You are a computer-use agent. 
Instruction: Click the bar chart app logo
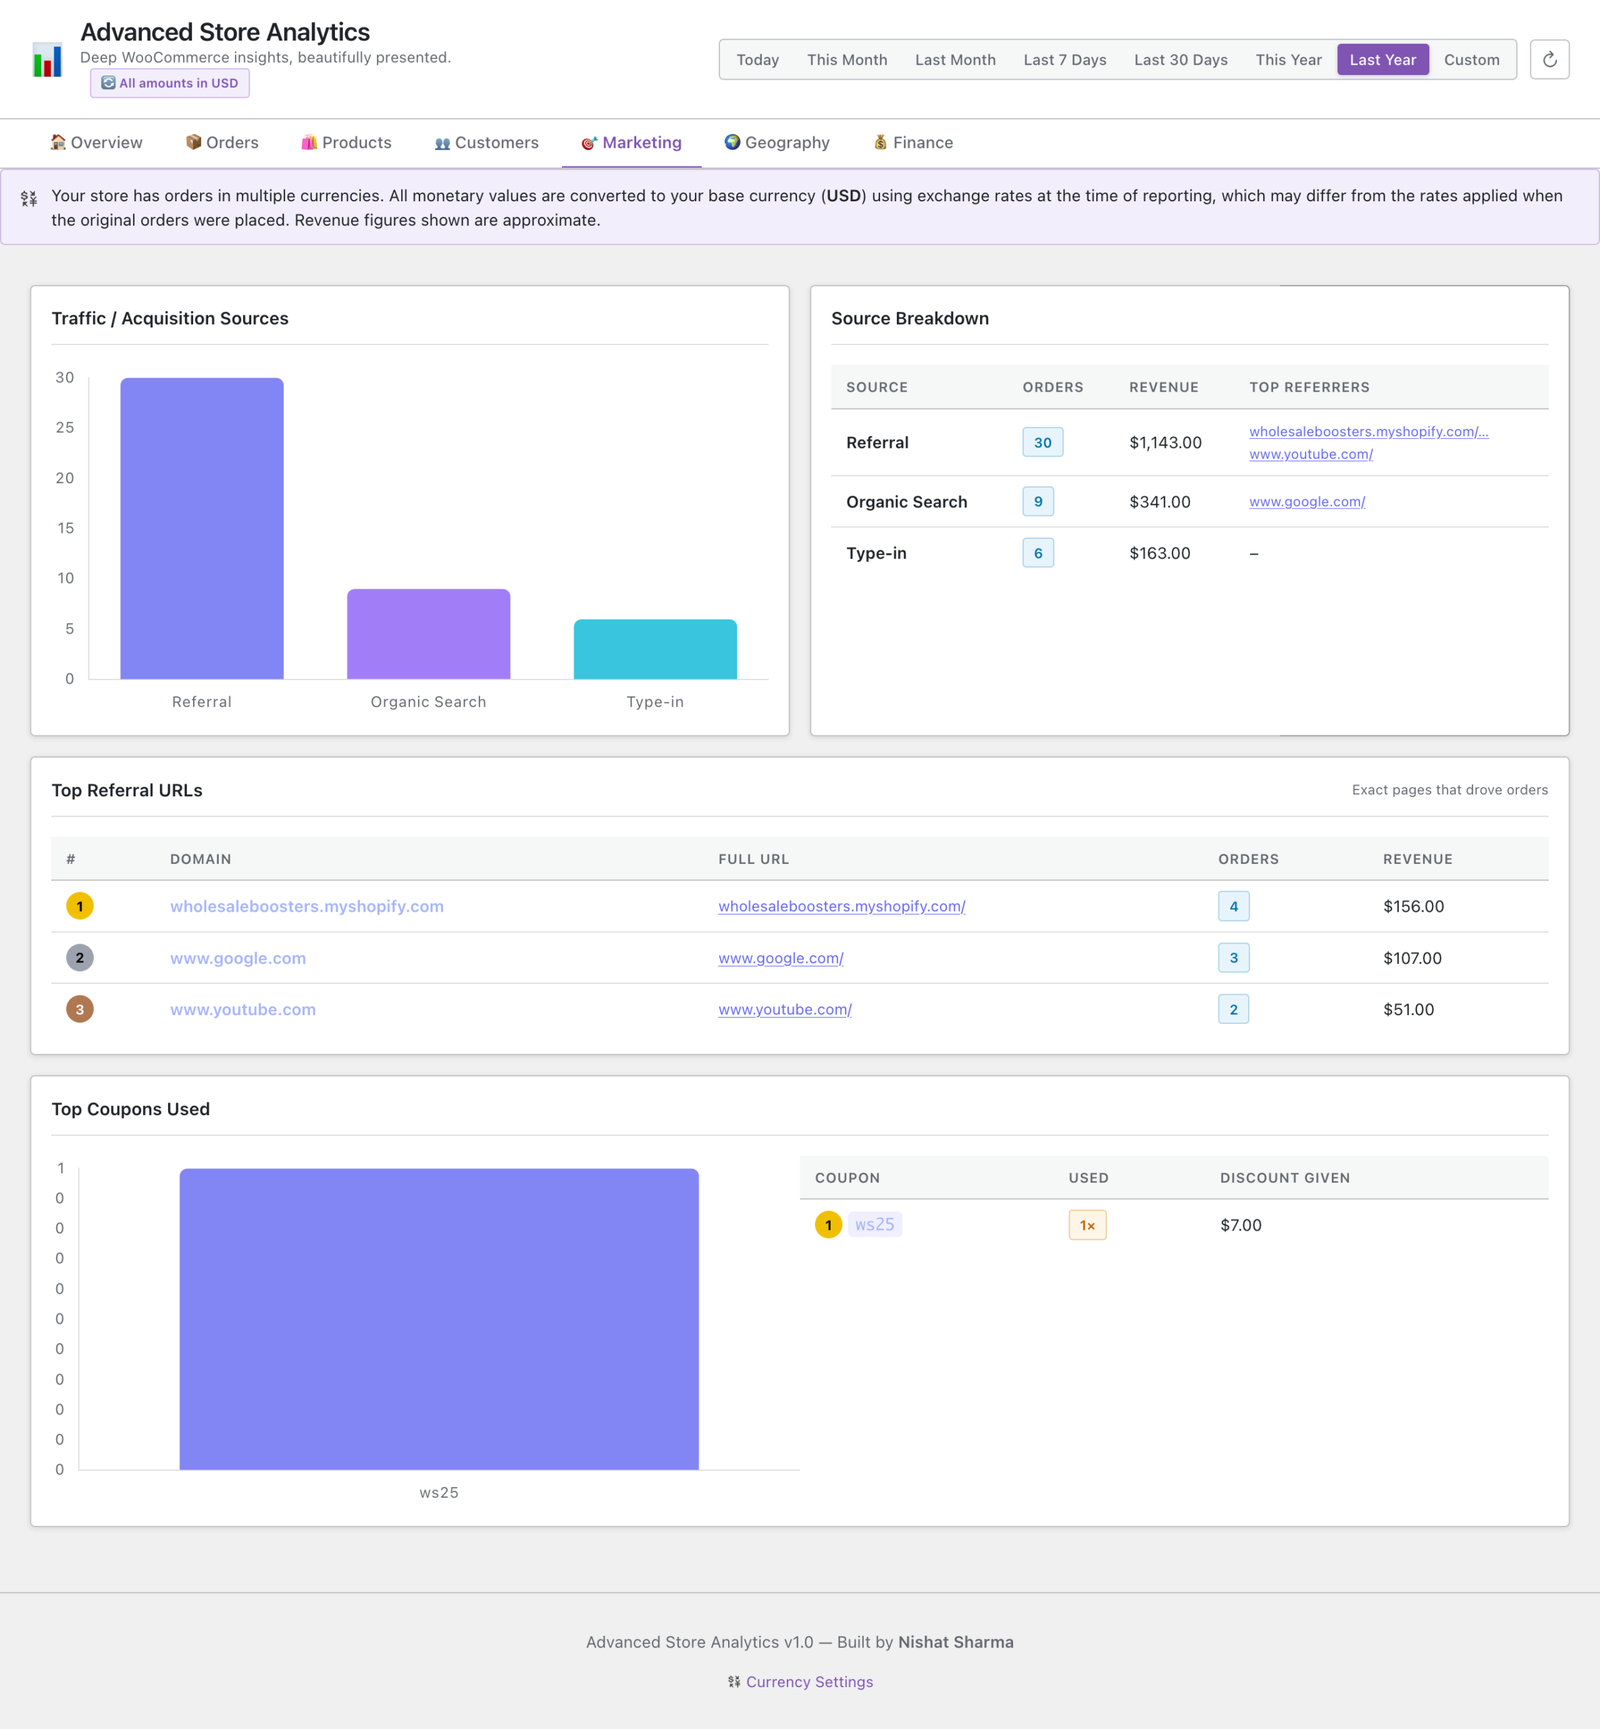(47, 60)
